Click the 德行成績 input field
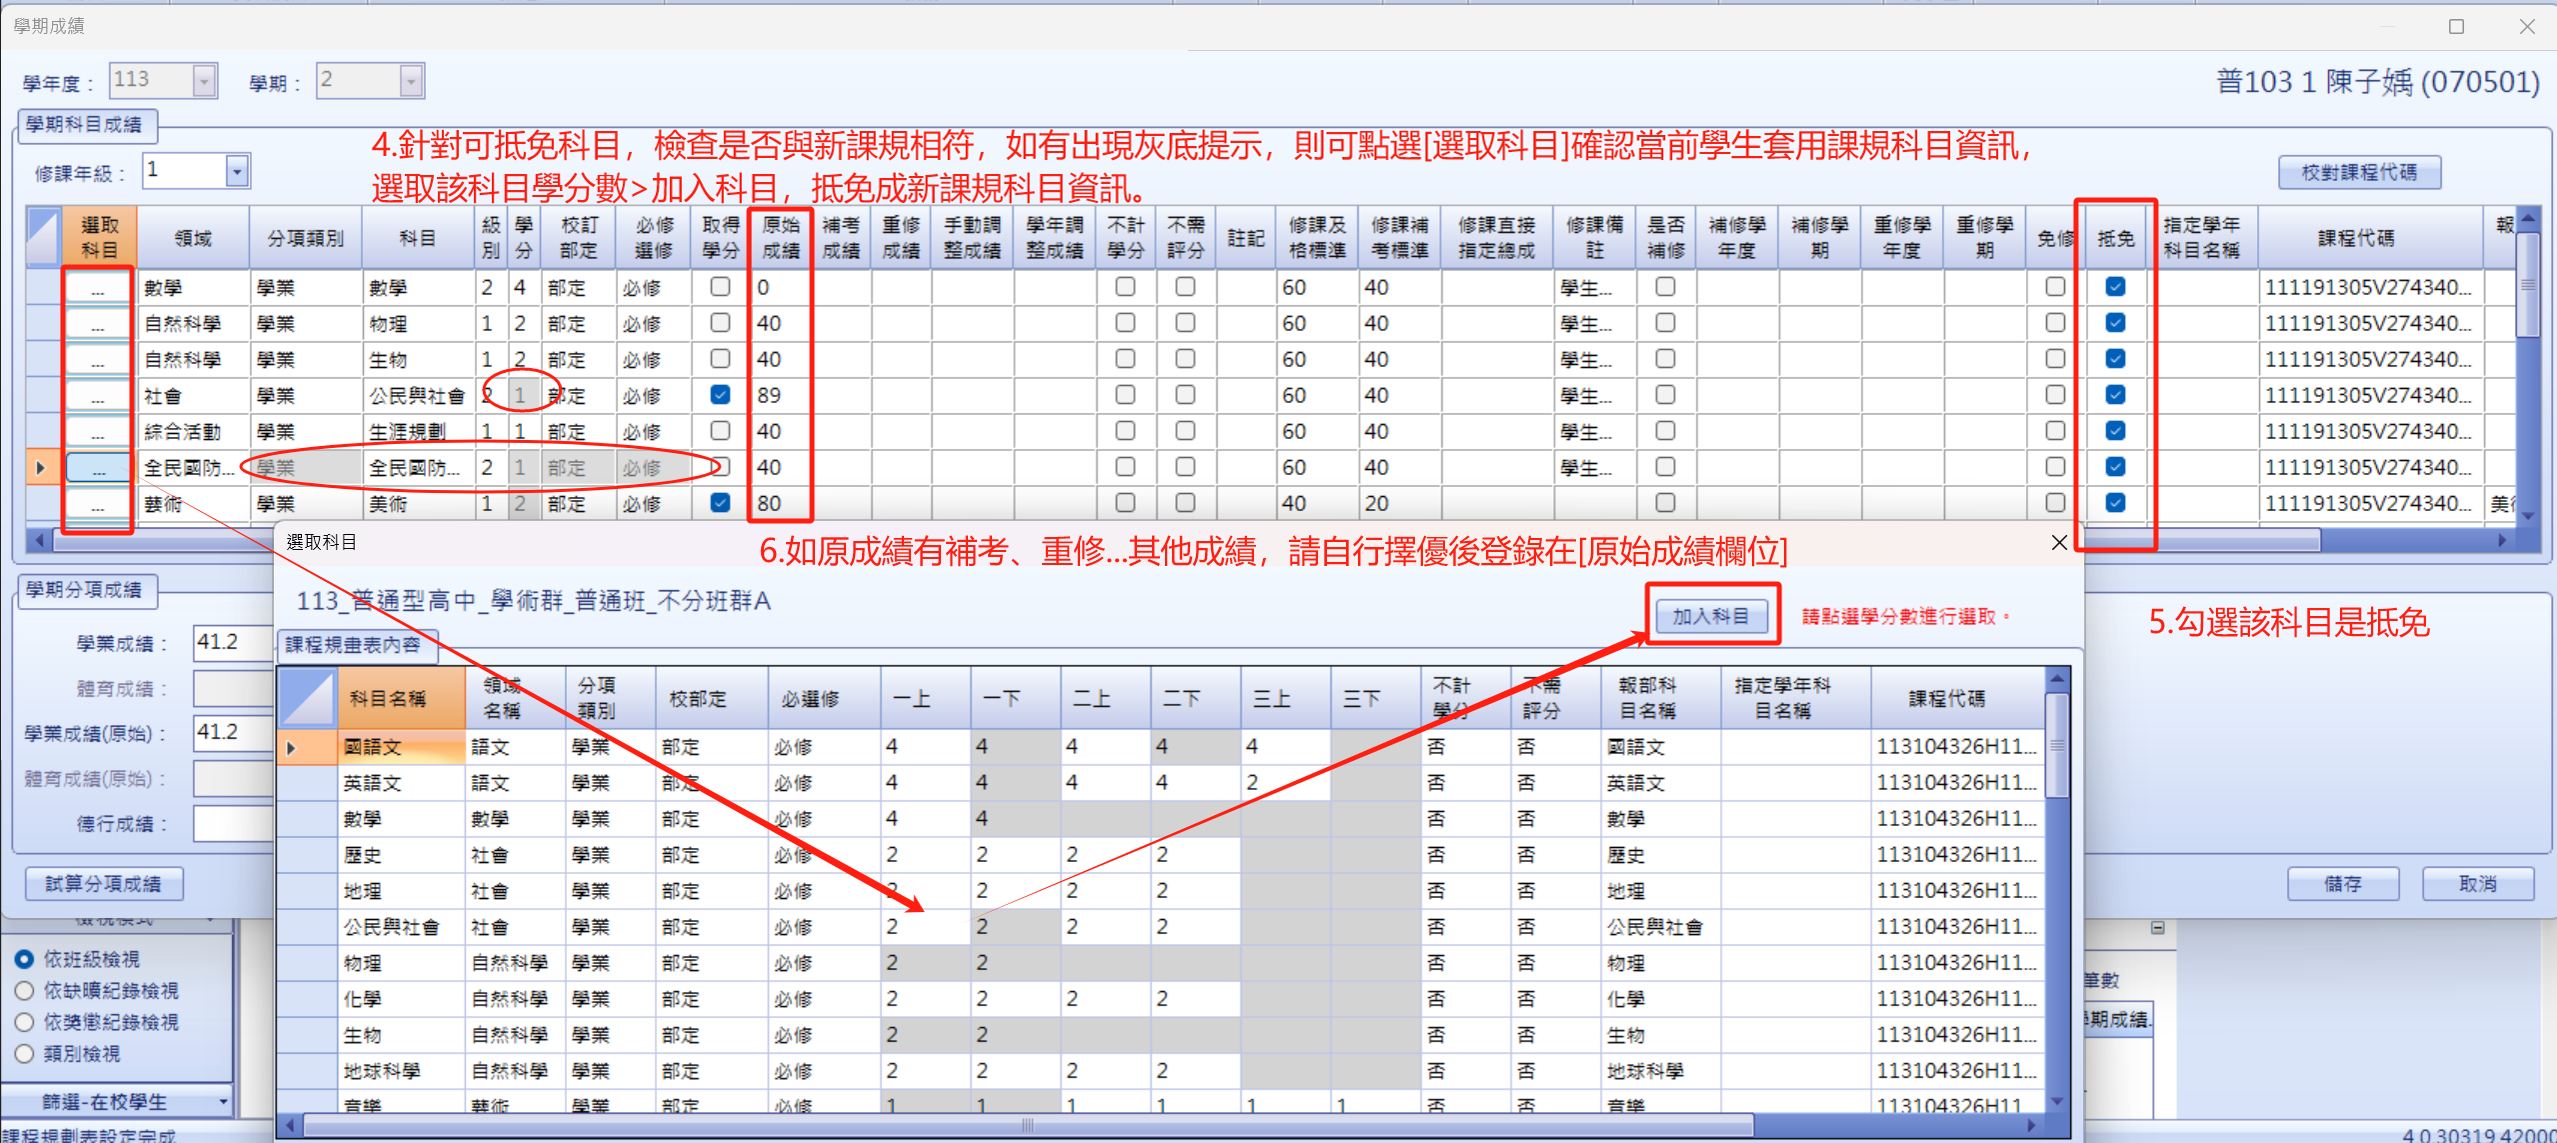This screenshot has height=1143, width=2557. [x=233, y=823]
